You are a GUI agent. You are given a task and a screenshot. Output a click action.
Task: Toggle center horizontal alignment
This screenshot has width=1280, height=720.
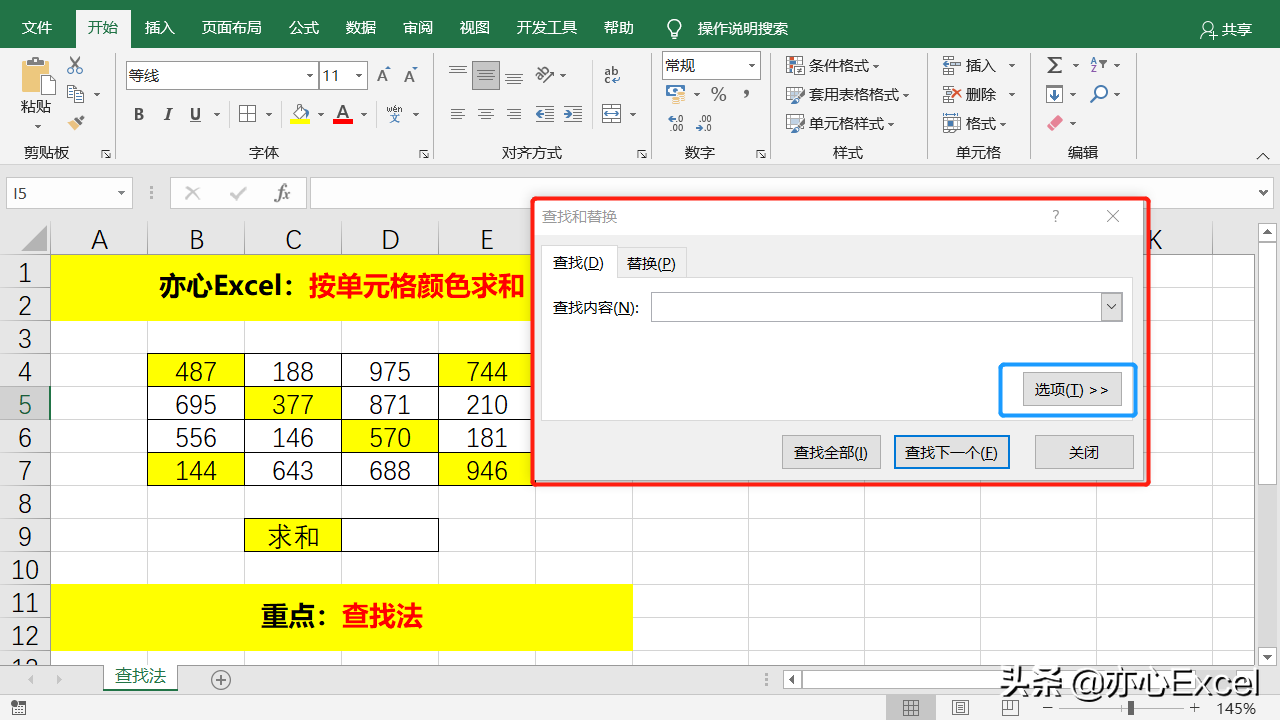click(x=486, y=114)
